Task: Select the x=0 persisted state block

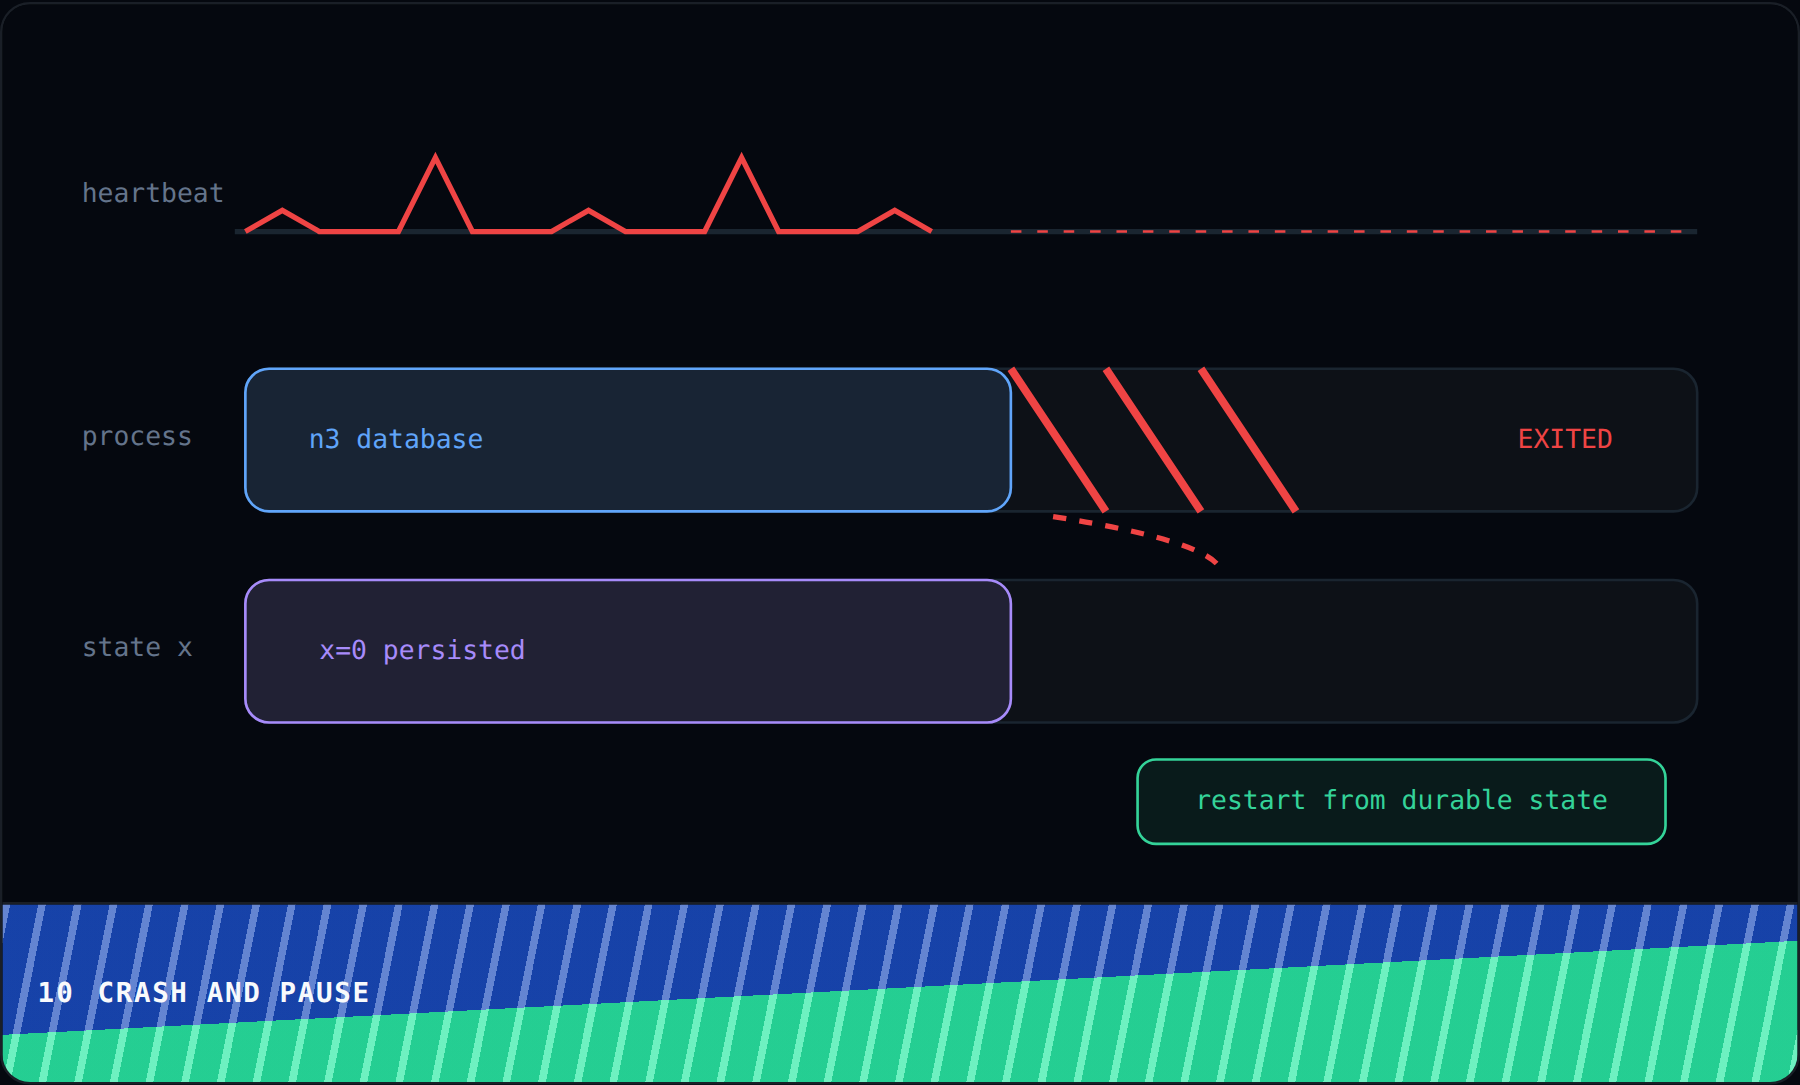Action: 628,651
